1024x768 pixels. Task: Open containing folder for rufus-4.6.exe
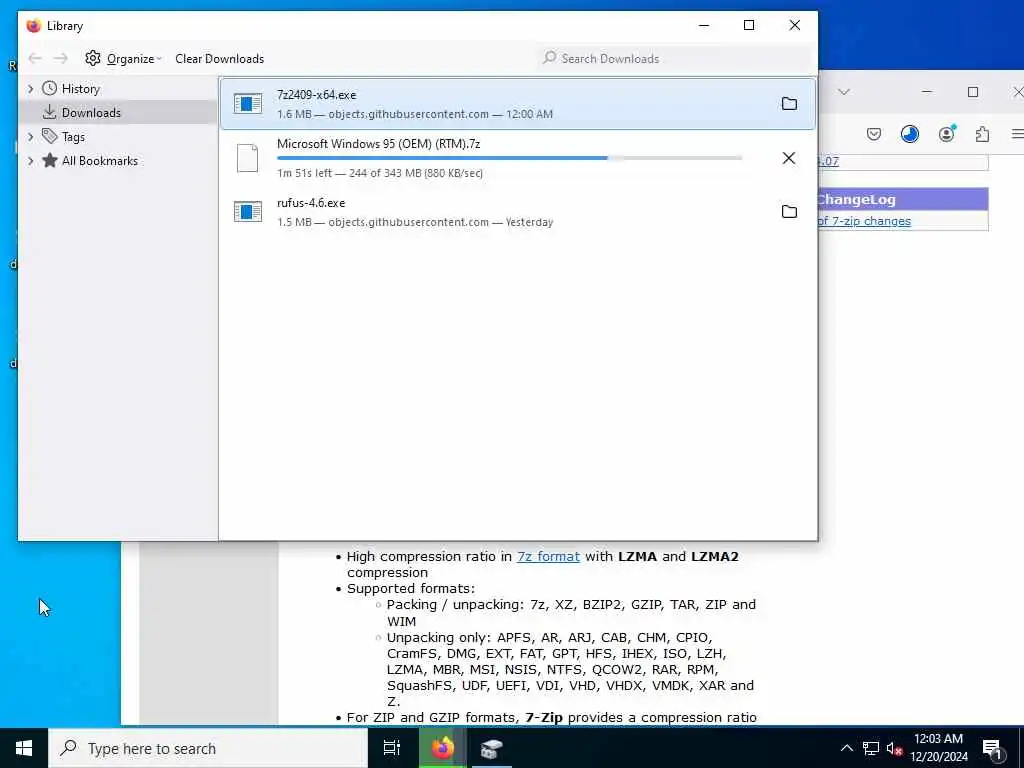[x=789, y=212]
